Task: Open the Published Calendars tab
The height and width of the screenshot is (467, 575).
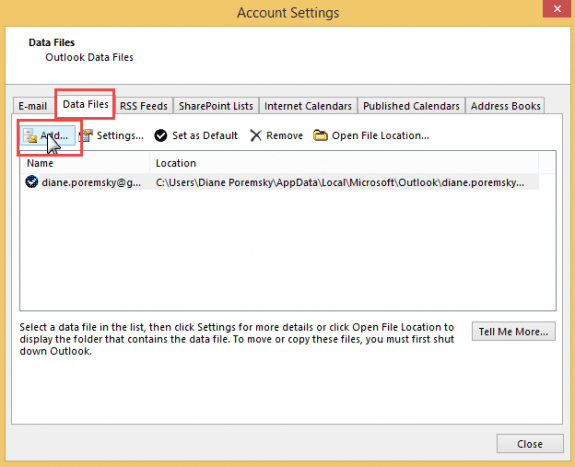Action: click(x=411, y=106)
